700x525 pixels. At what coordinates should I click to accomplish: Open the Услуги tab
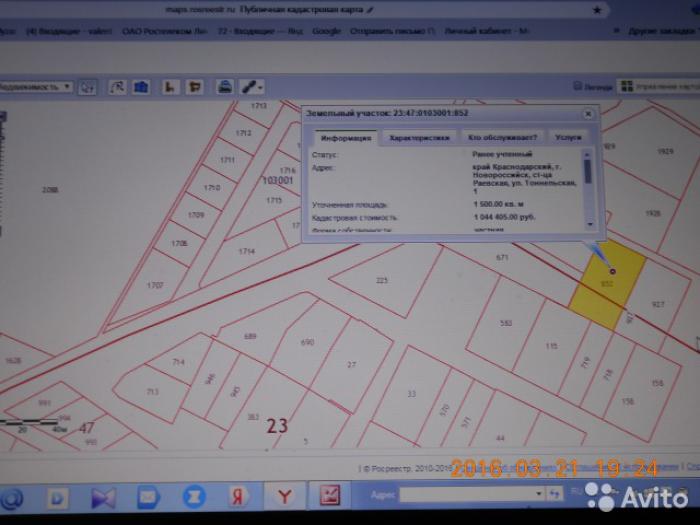click(x=568, y=138)
